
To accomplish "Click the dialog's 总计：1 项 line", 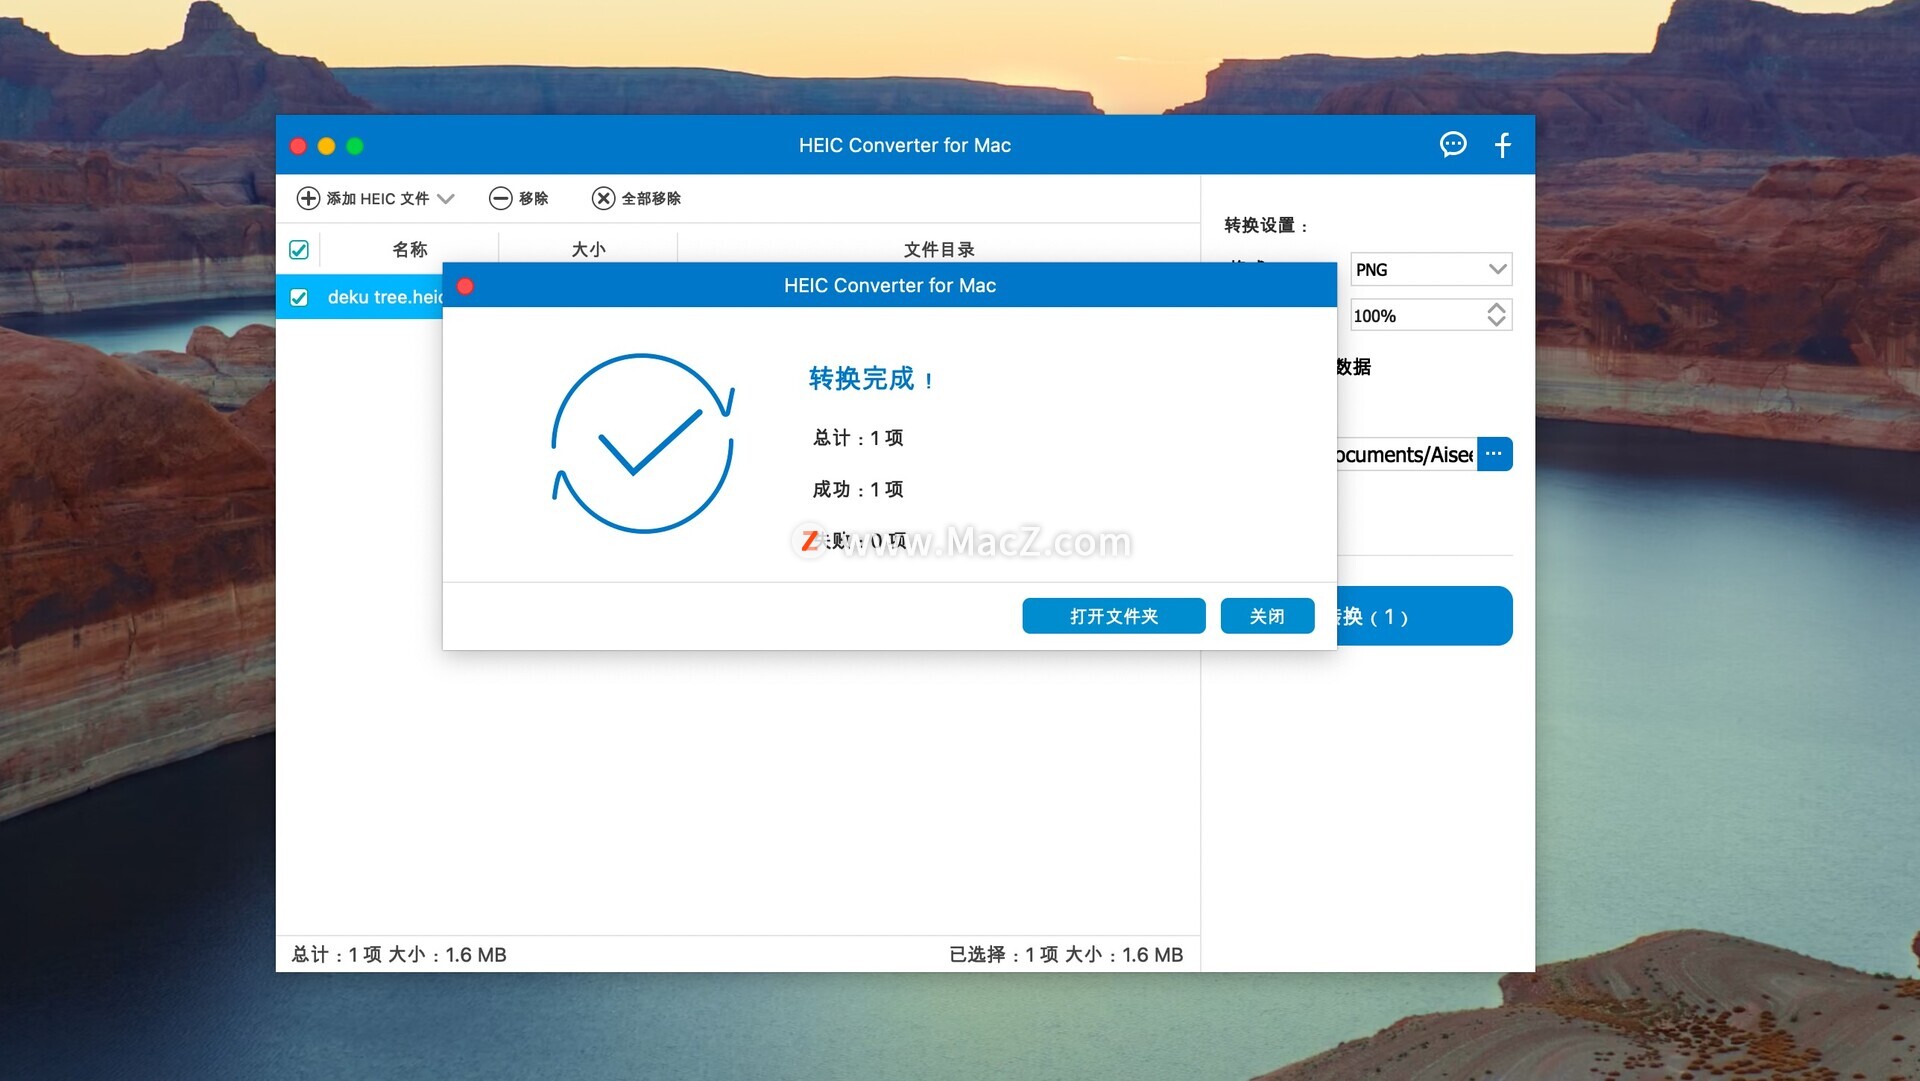I will coord(858,438).
